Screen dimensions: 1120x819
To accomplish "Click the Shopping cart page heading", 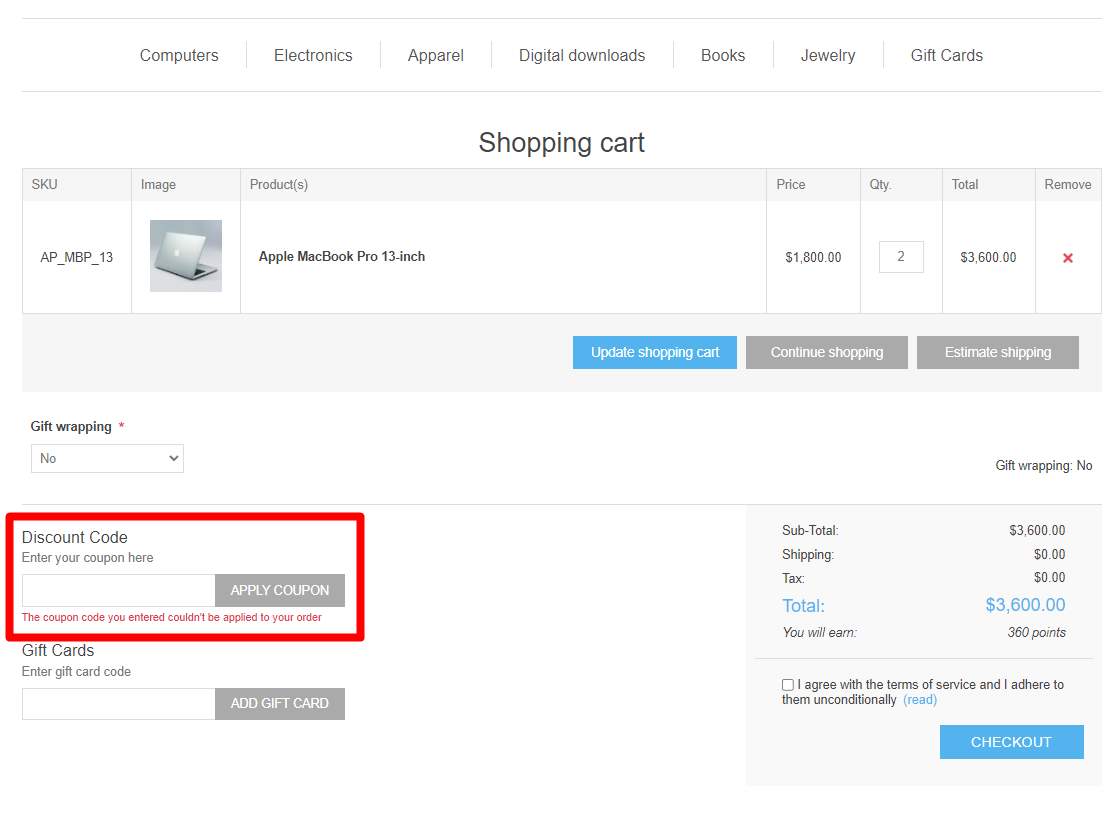I will point(561,143).
